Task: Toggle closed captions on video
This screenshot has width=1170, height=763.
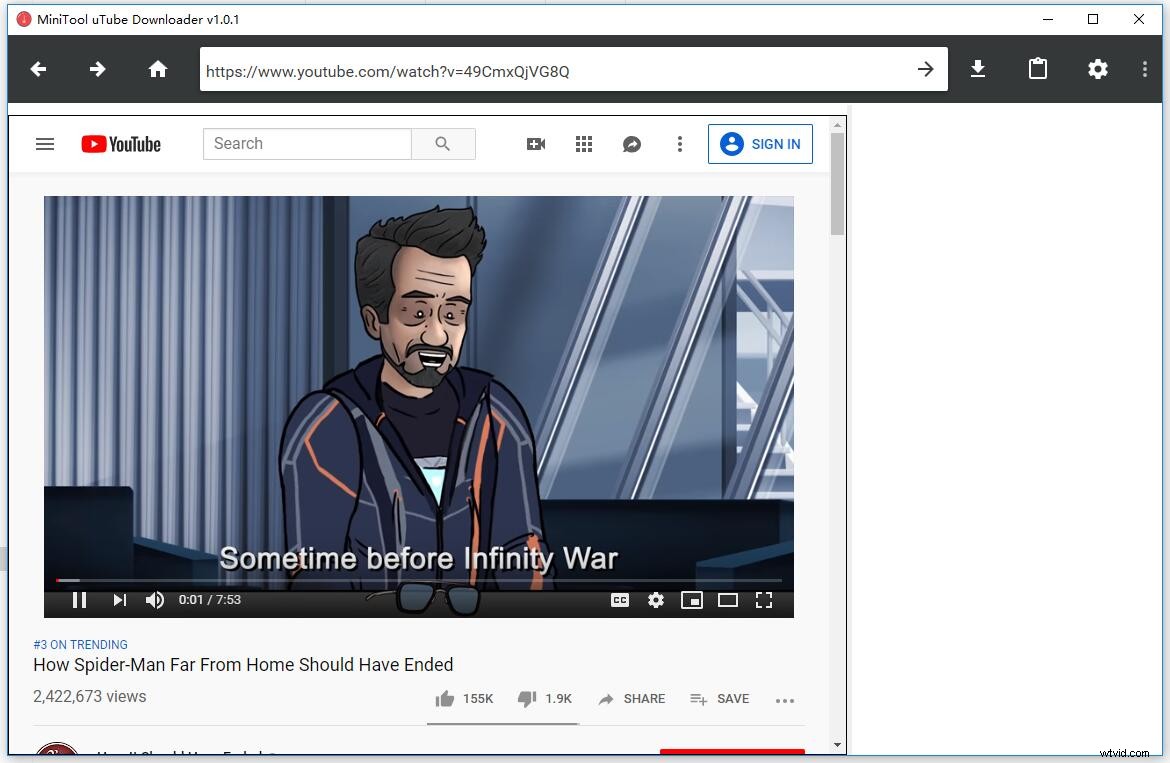Action: click(x=620, y=600)
